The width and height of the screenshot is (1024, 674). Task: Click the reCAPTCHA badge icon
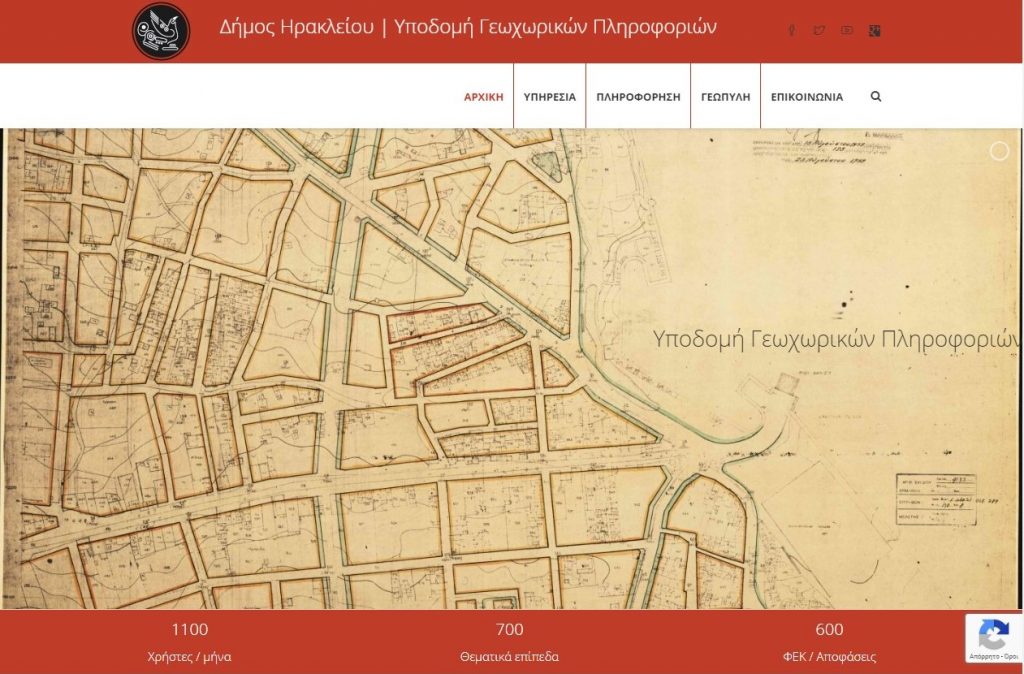[994, 635]
